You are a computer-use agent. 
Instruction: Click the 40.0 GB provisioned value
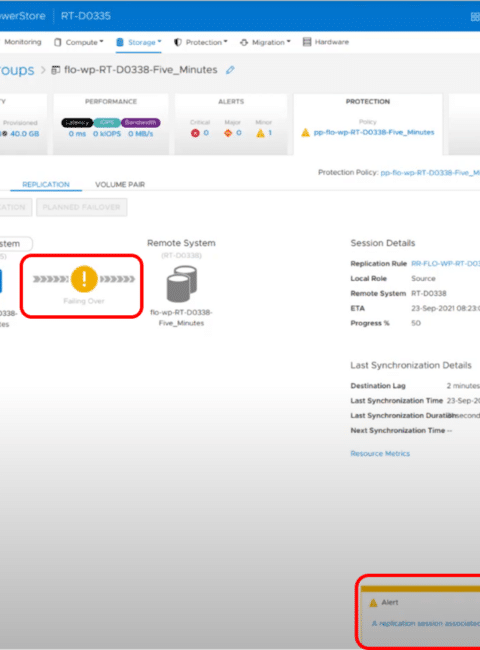pos(24,133)
